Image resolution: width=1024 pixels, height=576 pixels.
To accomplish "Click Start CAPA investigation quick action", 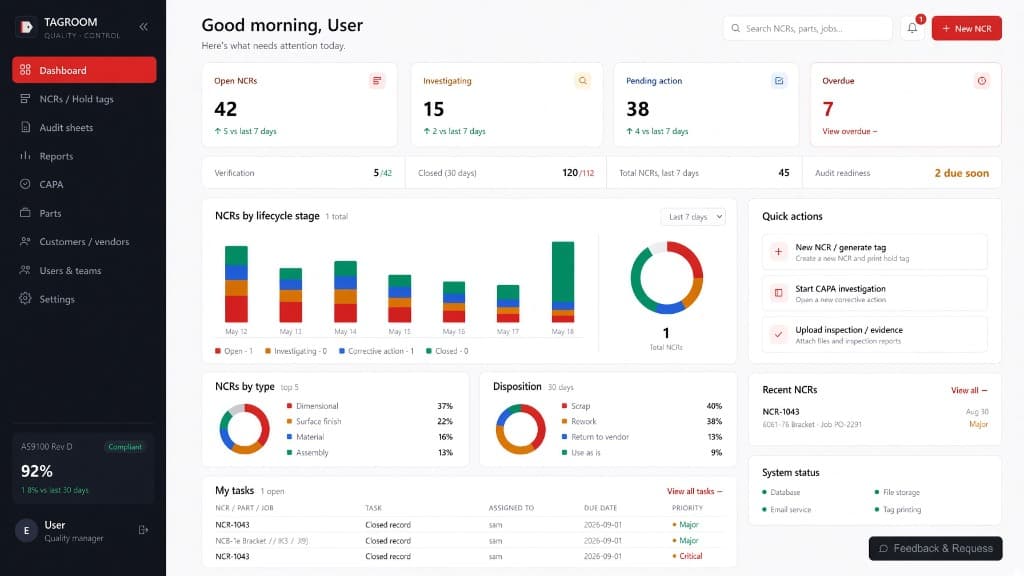I will [x=874, y=293].
